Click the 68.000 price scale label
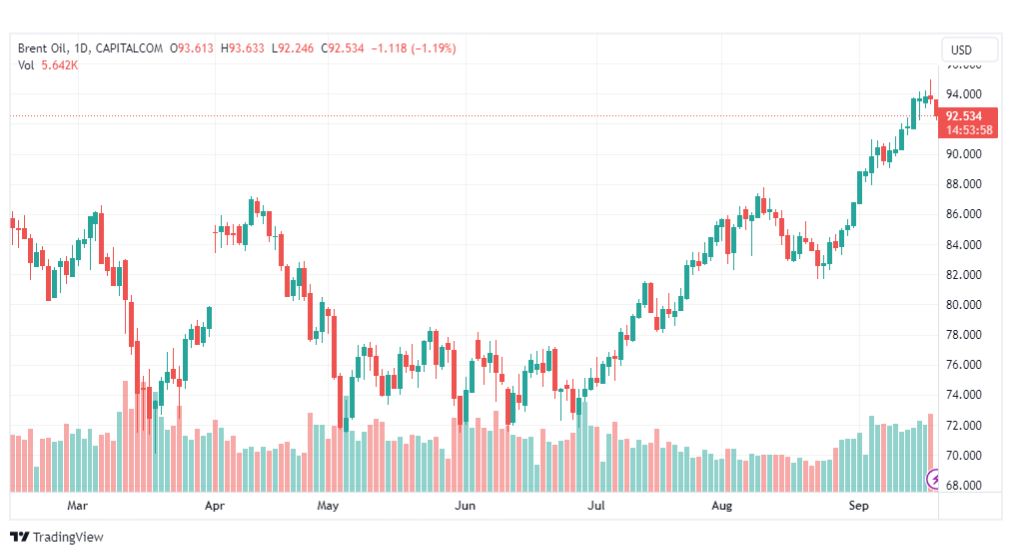 point(965,486)
